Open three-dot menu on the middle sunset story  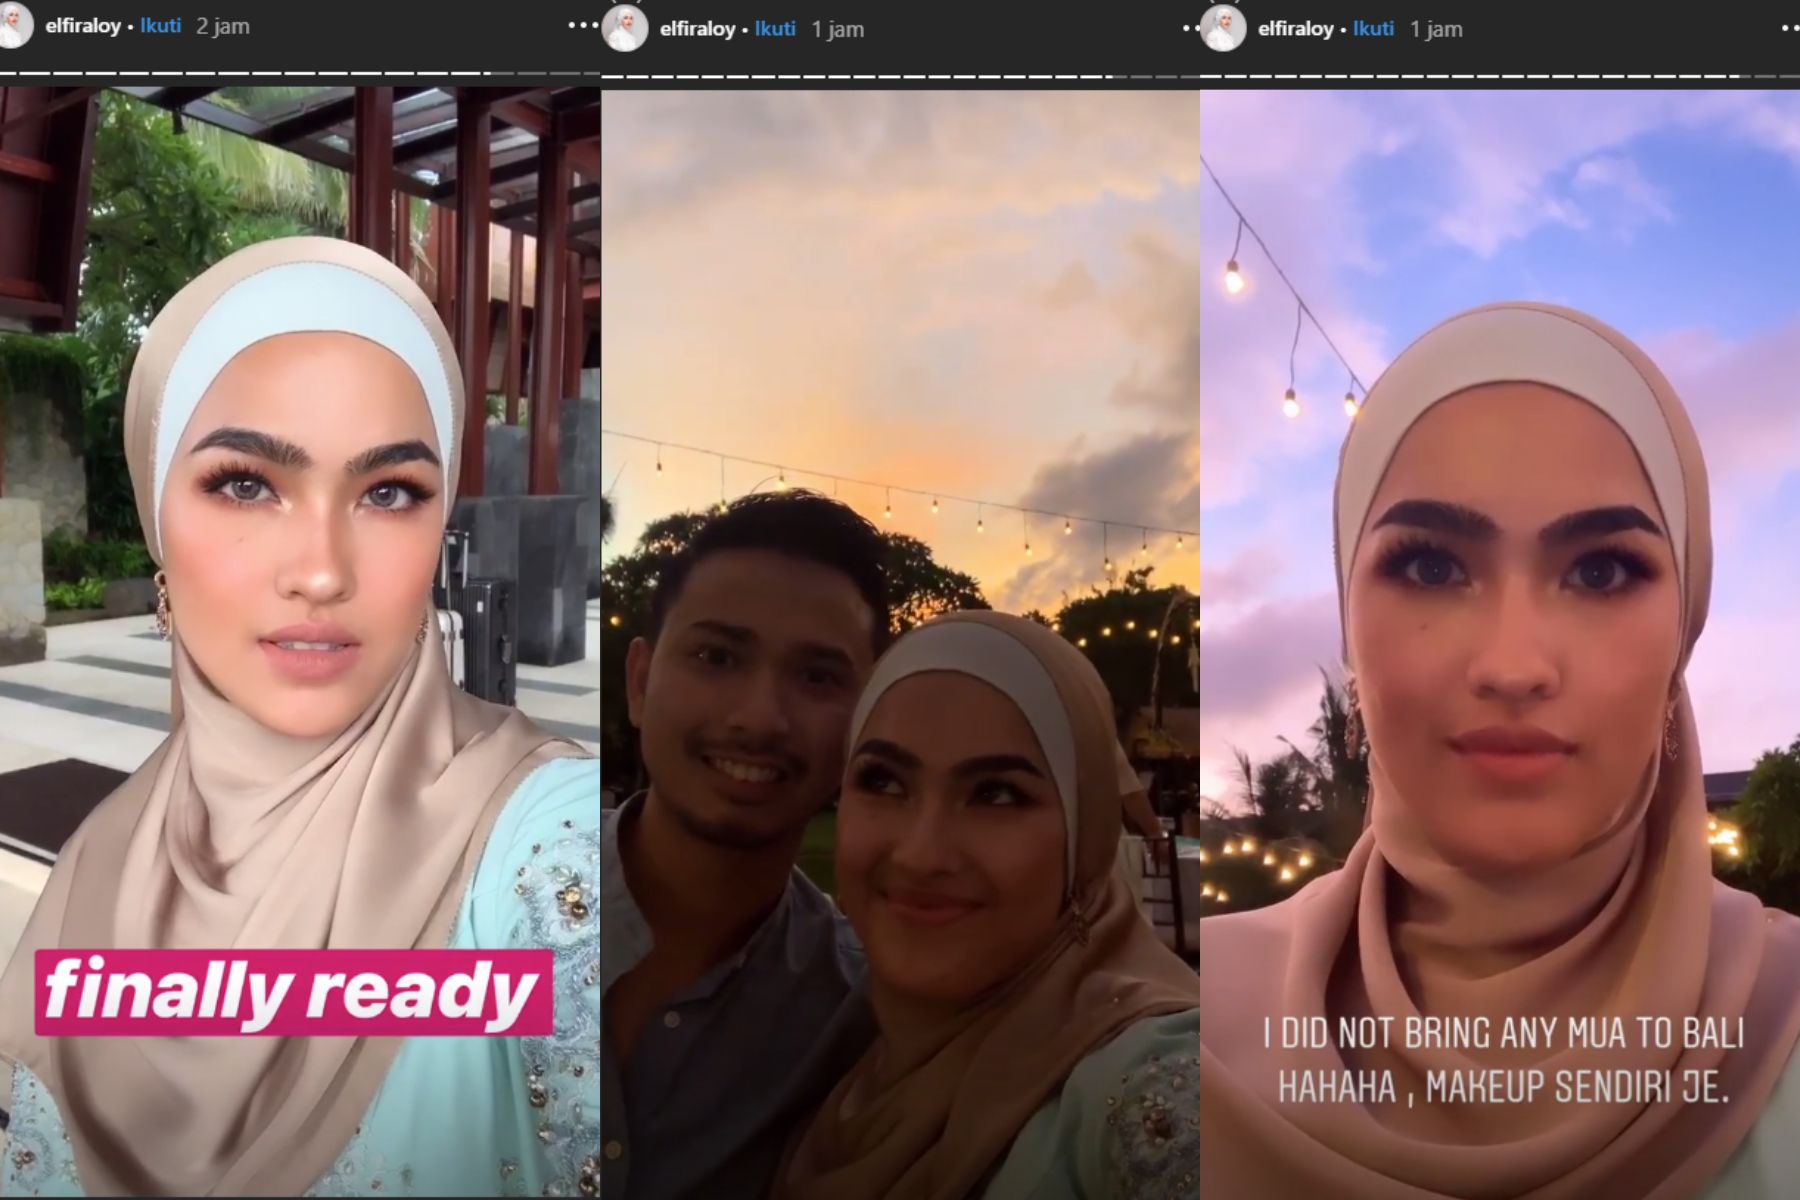[1190, 29]
